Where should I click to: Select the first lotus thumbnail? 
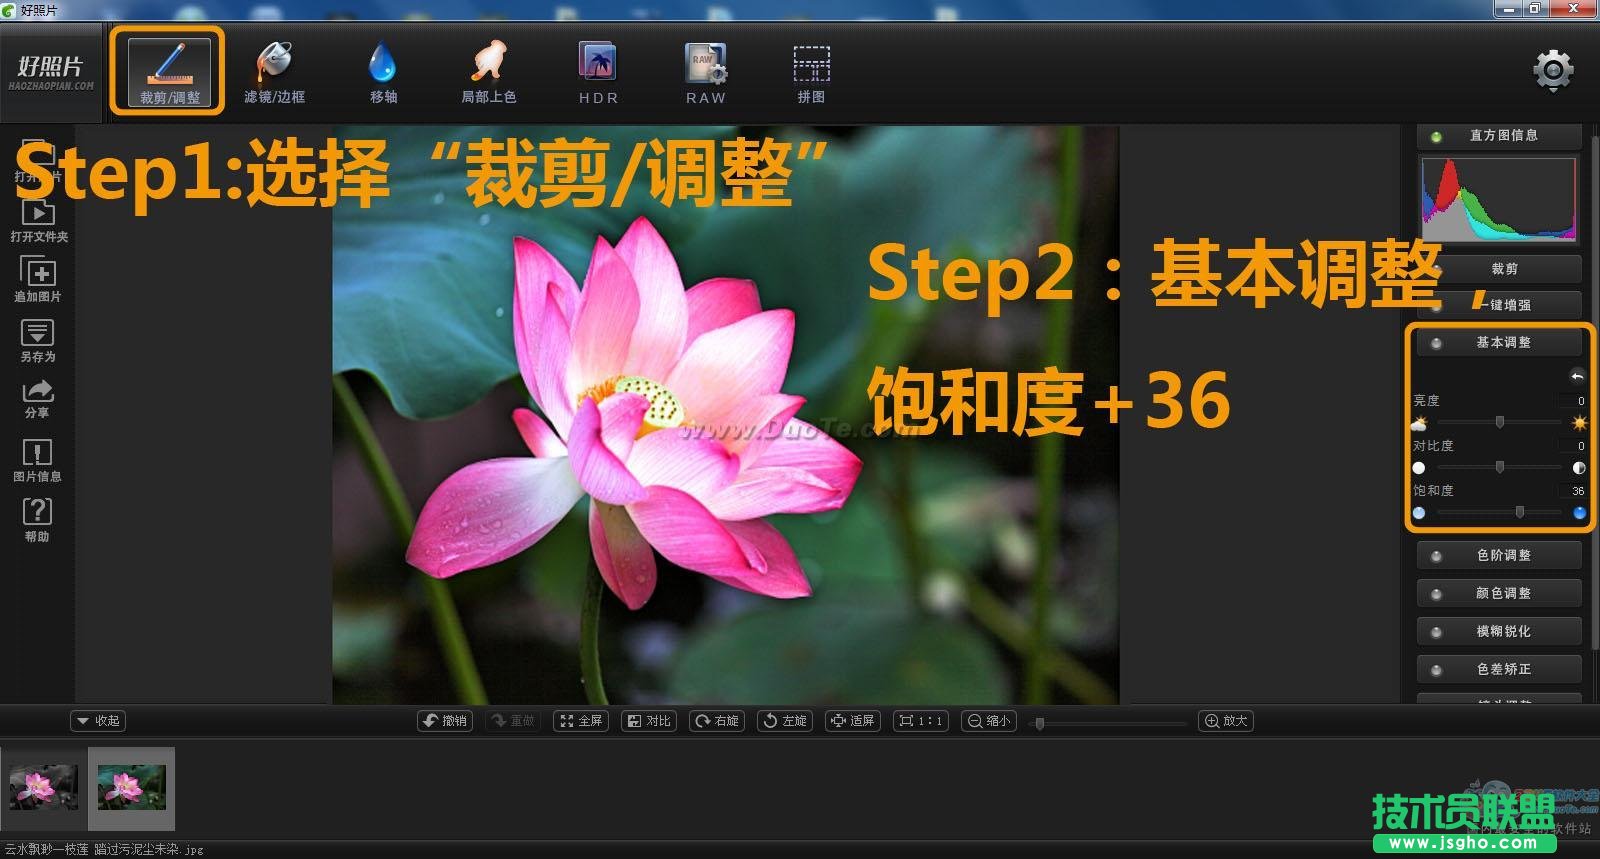click(x=43, y=788)
